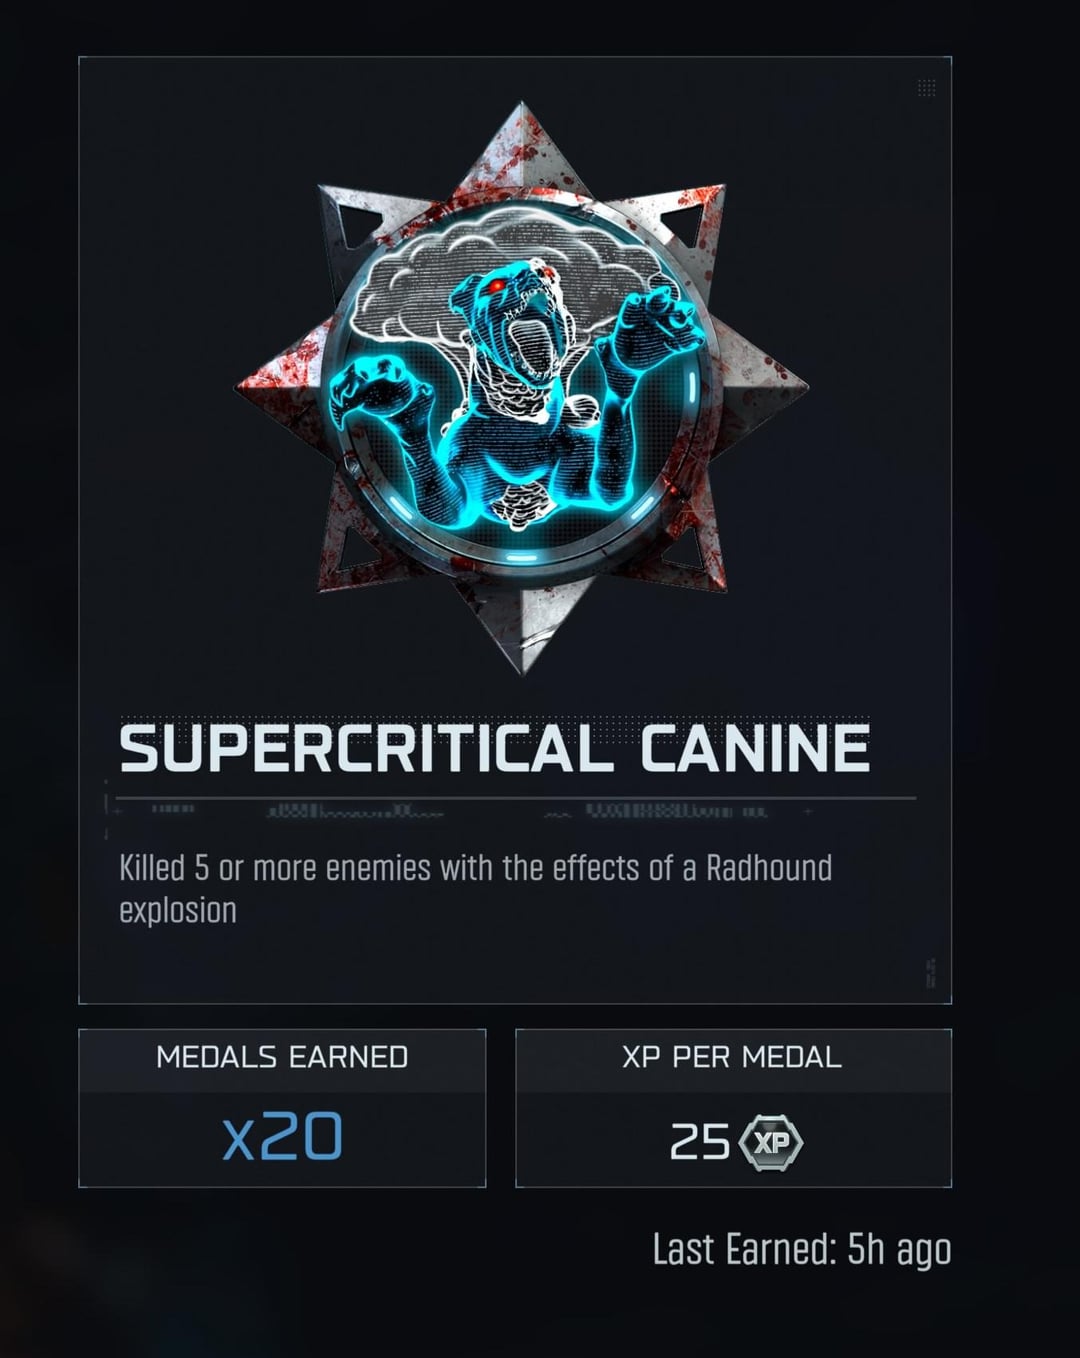Click the Supercritical Canine medal emblem
Image resolution: width=1080 pixels, height=1358 pixels.
pyautogui.click(x=521, y=388)
